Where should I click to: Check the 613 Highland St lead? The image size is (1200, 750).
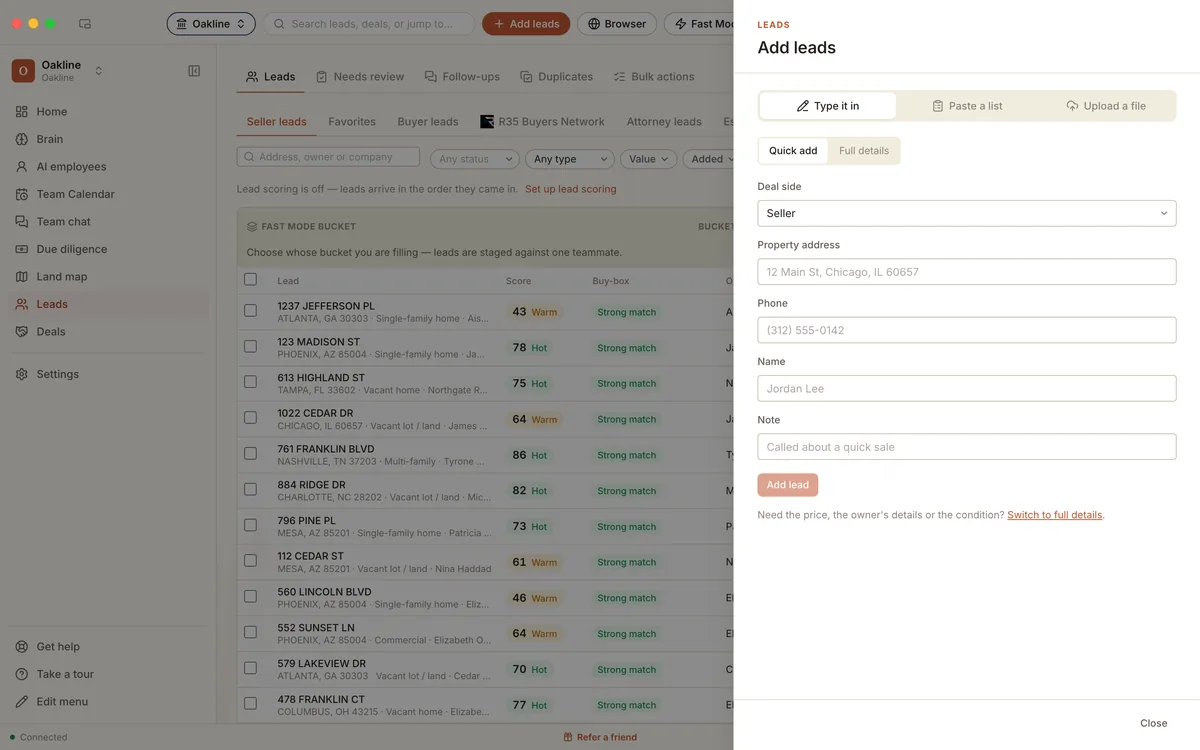(251, 383)
